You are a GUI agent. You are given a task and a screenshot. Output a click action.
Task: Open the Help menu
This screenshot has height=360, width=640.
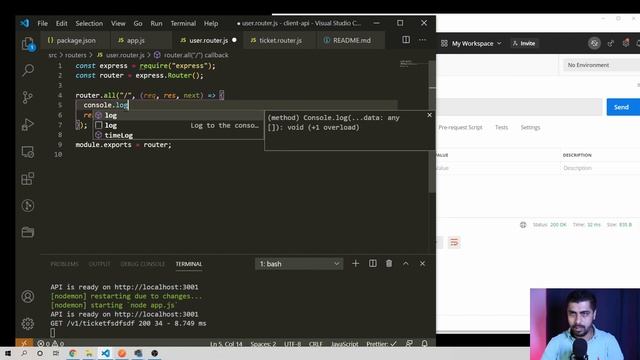pos(211,23)
